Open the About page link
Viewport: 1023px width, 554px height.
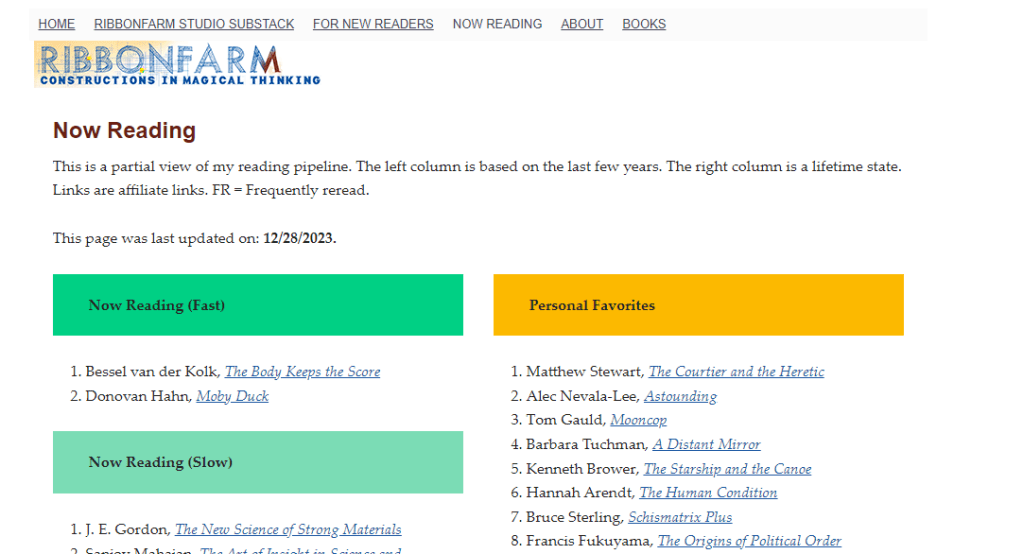(x=582, y=24)
